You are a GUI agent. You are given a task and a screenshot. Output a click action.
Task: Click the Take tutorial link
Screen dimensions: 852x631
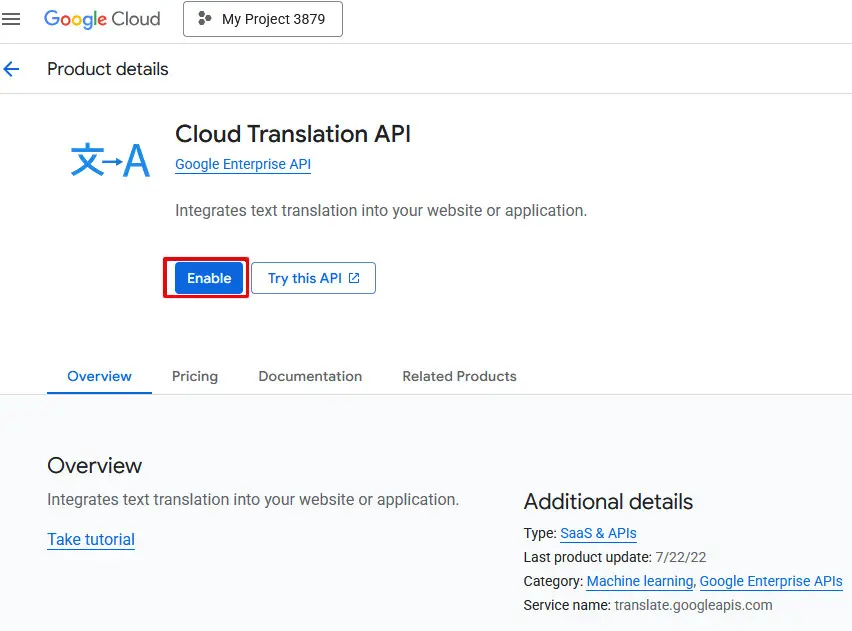[91, 539]
